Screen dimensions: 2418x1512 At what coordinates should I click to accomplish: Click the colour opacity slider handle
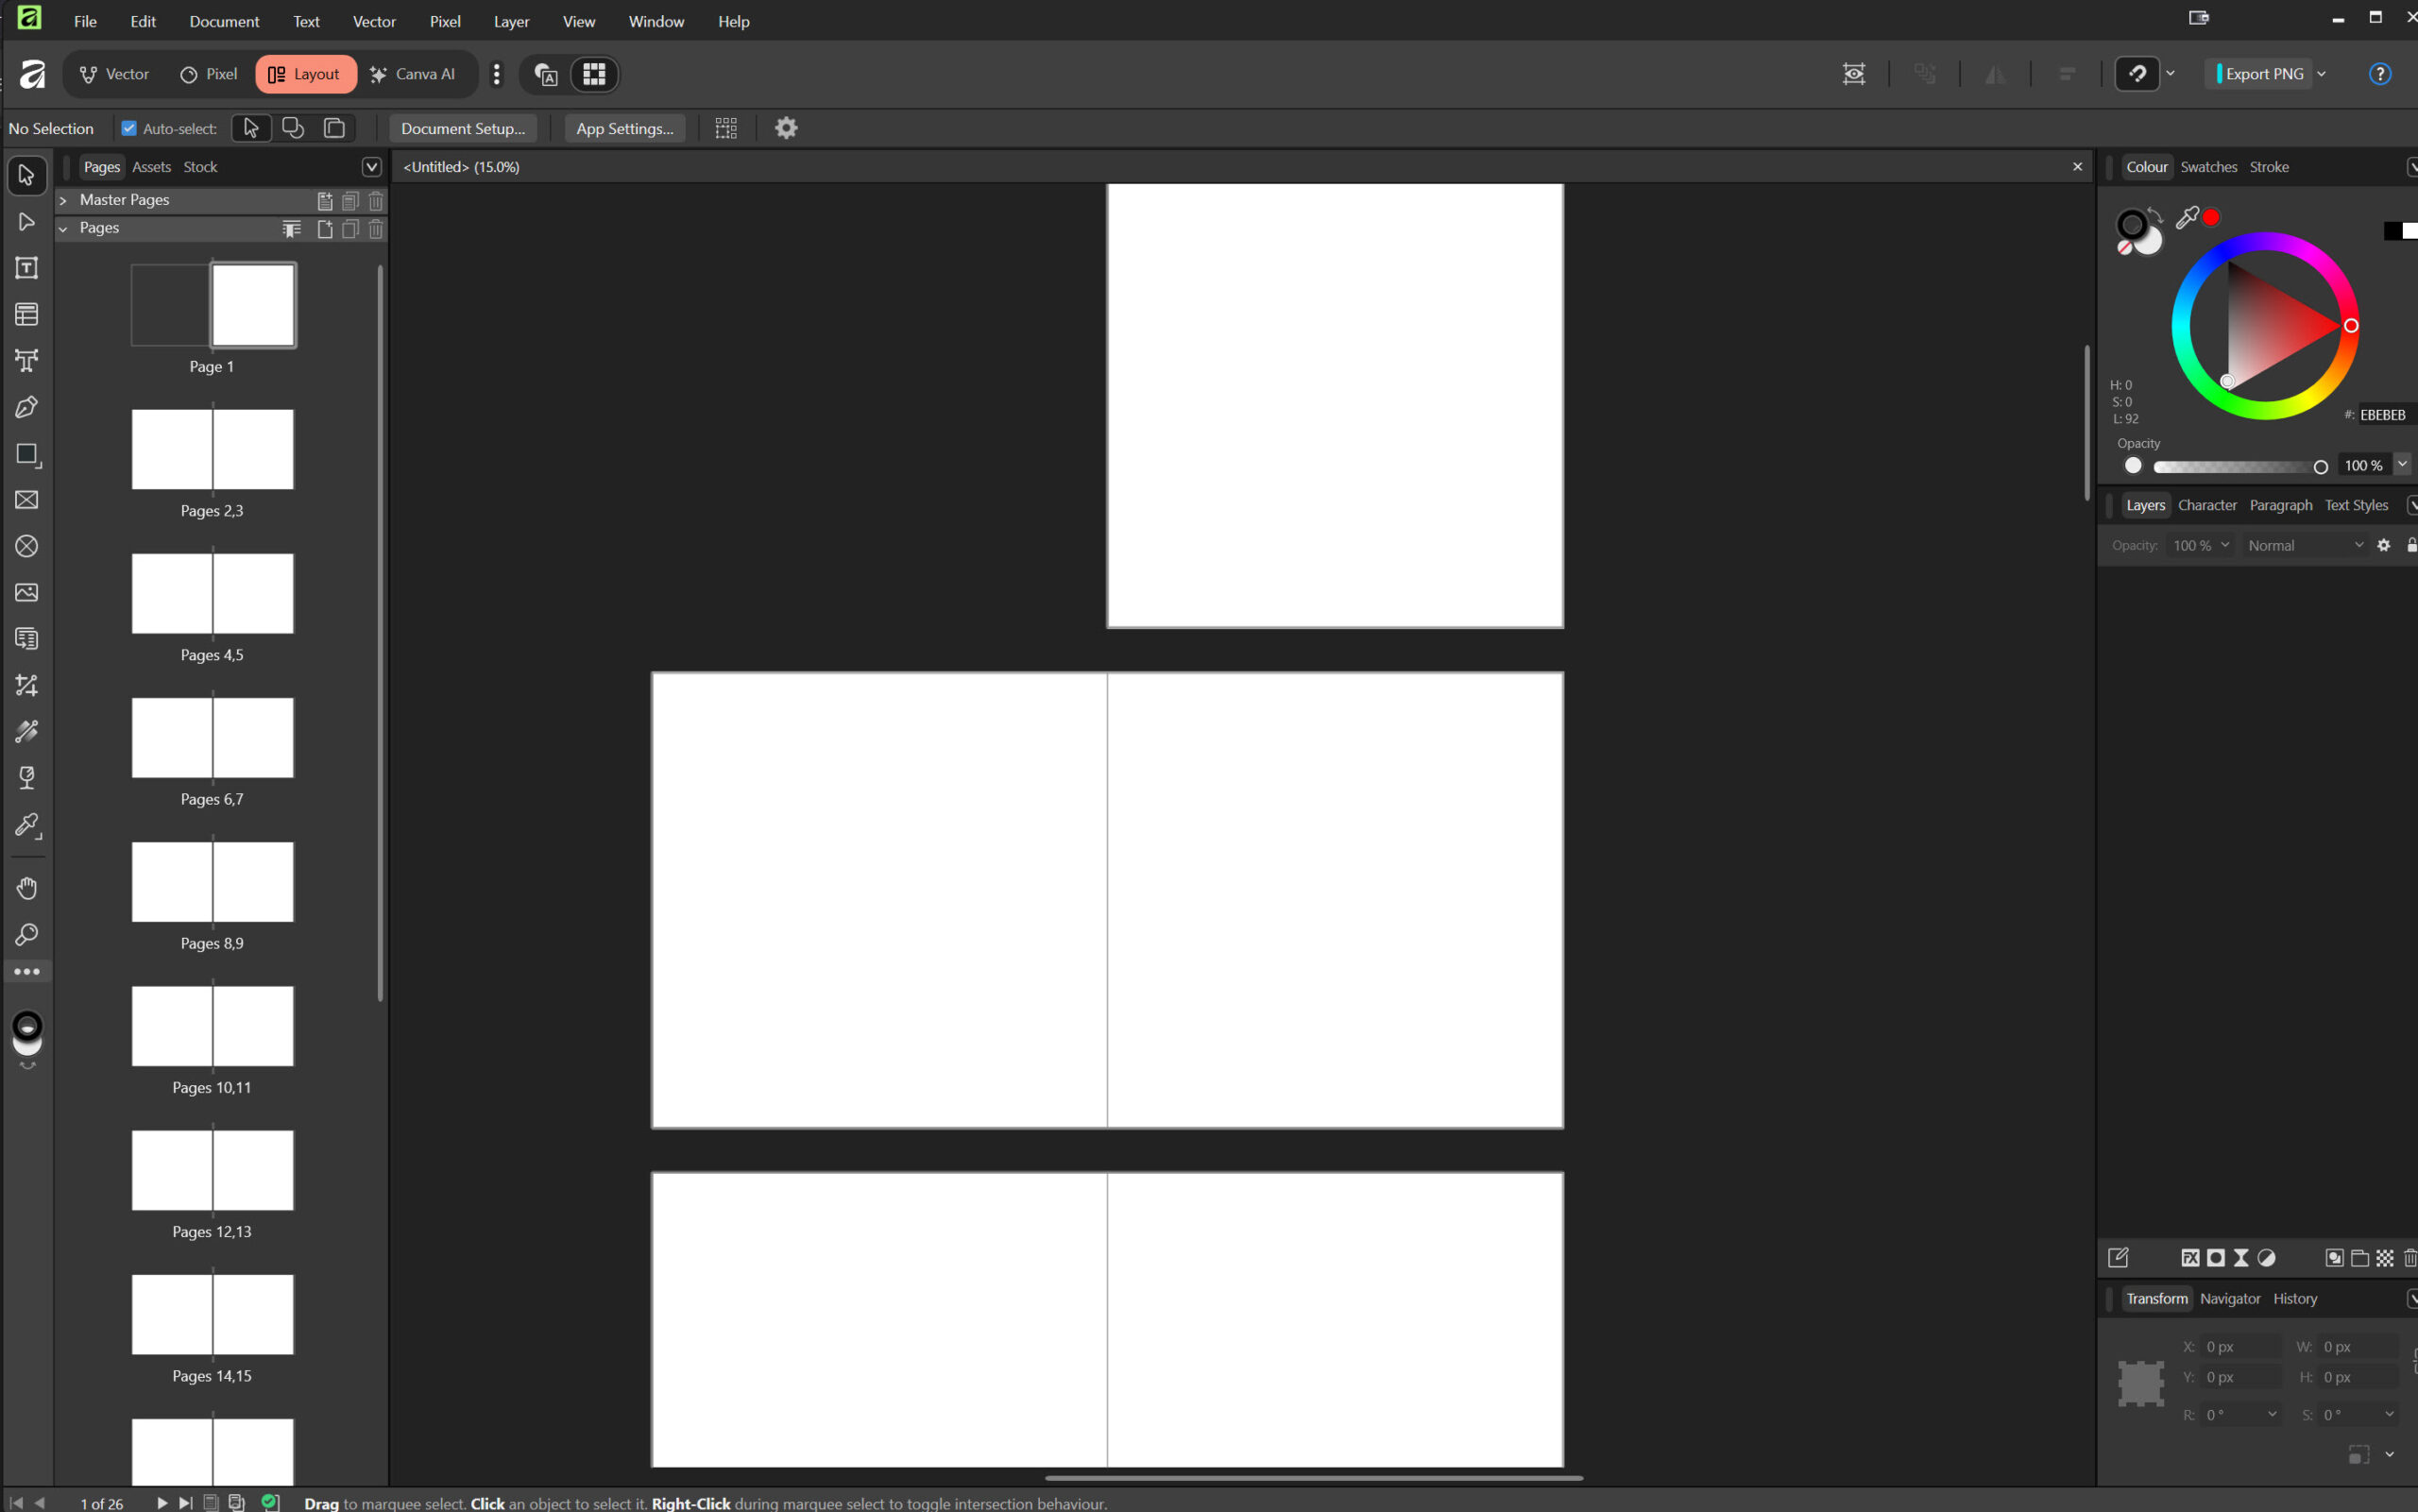2320,467
